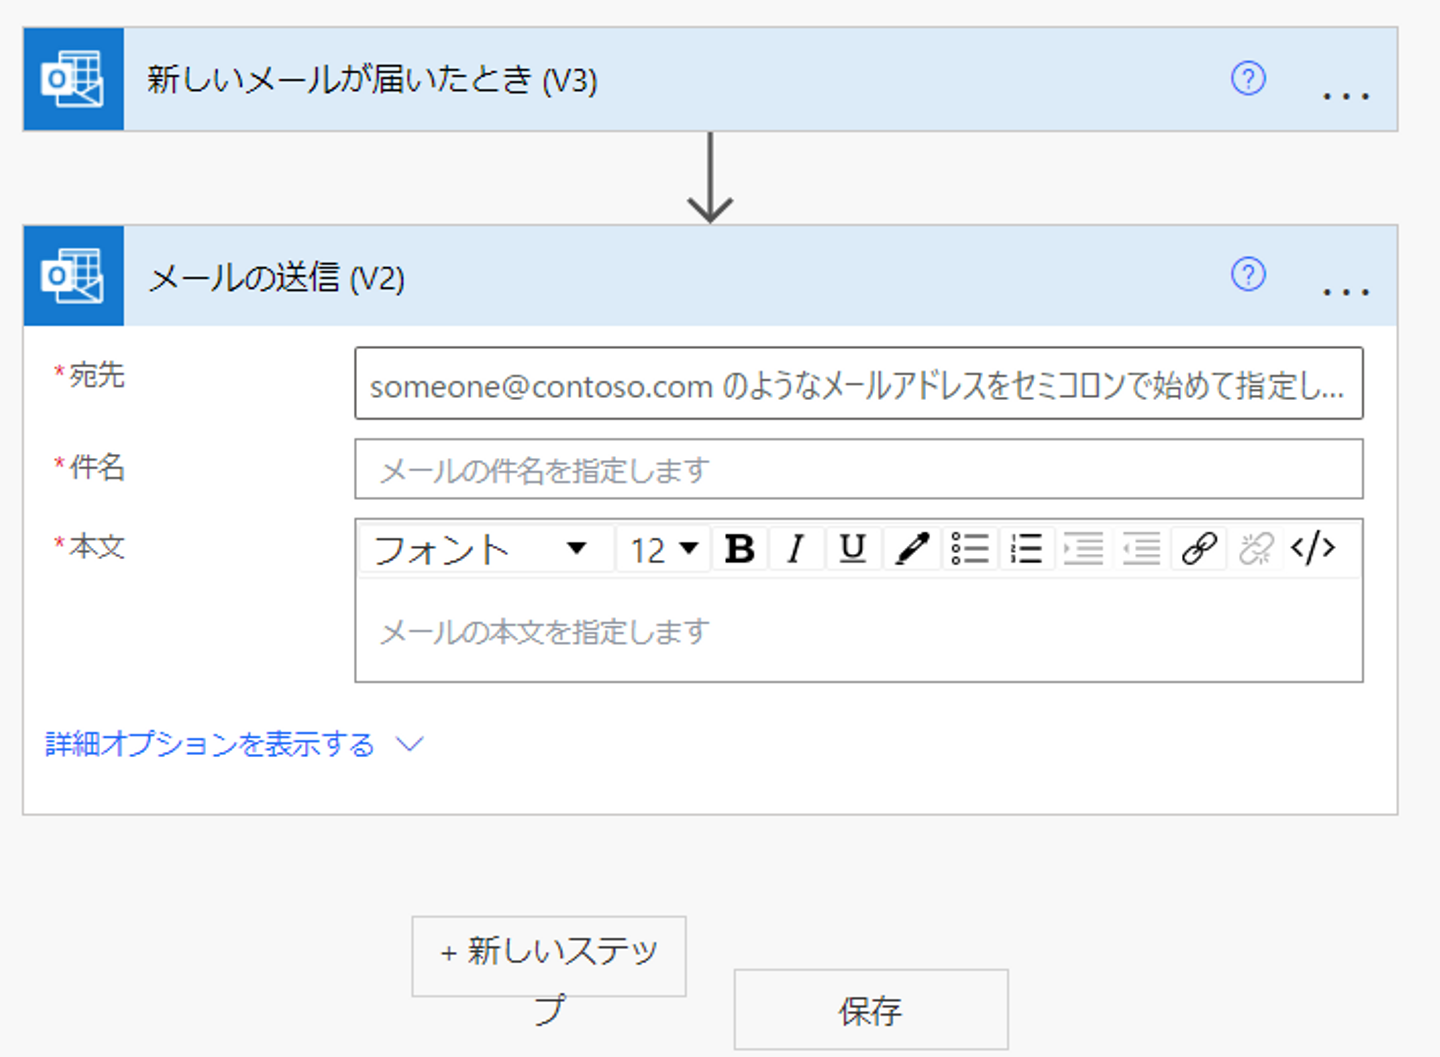Open the フォント font dropdown
1440x1057 pixels.
tap(486, 548)
